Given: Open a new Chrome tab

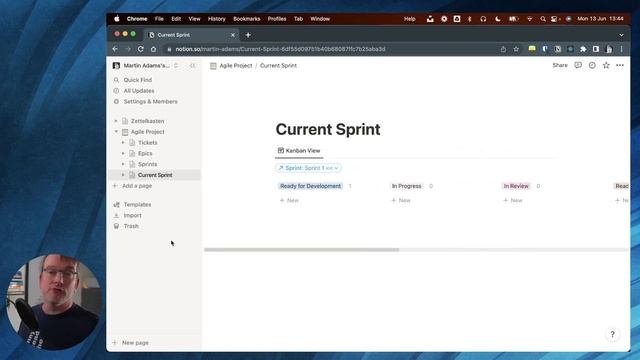Looking at the screenshot, I should pyautogui.click(x=248, y=35).
